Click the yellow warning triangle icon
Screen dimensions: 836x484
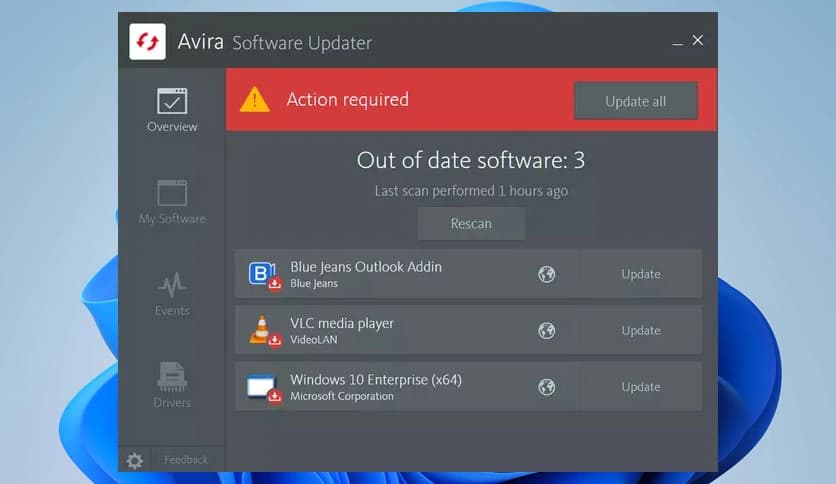tap(254, 99)
